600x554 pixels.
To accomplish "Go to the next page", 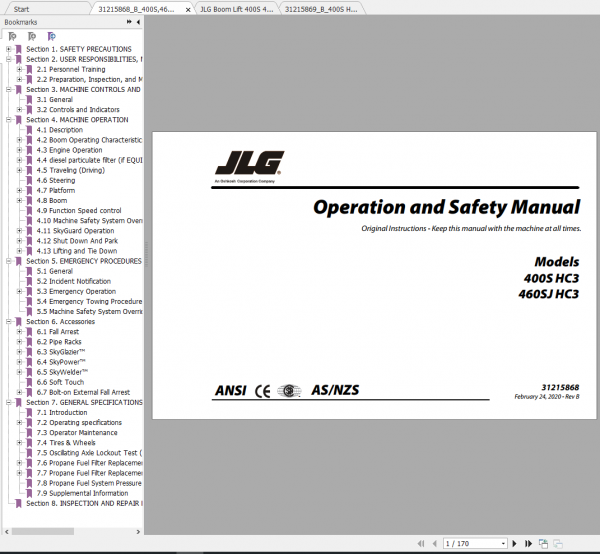I will click(x=514, y=543).
